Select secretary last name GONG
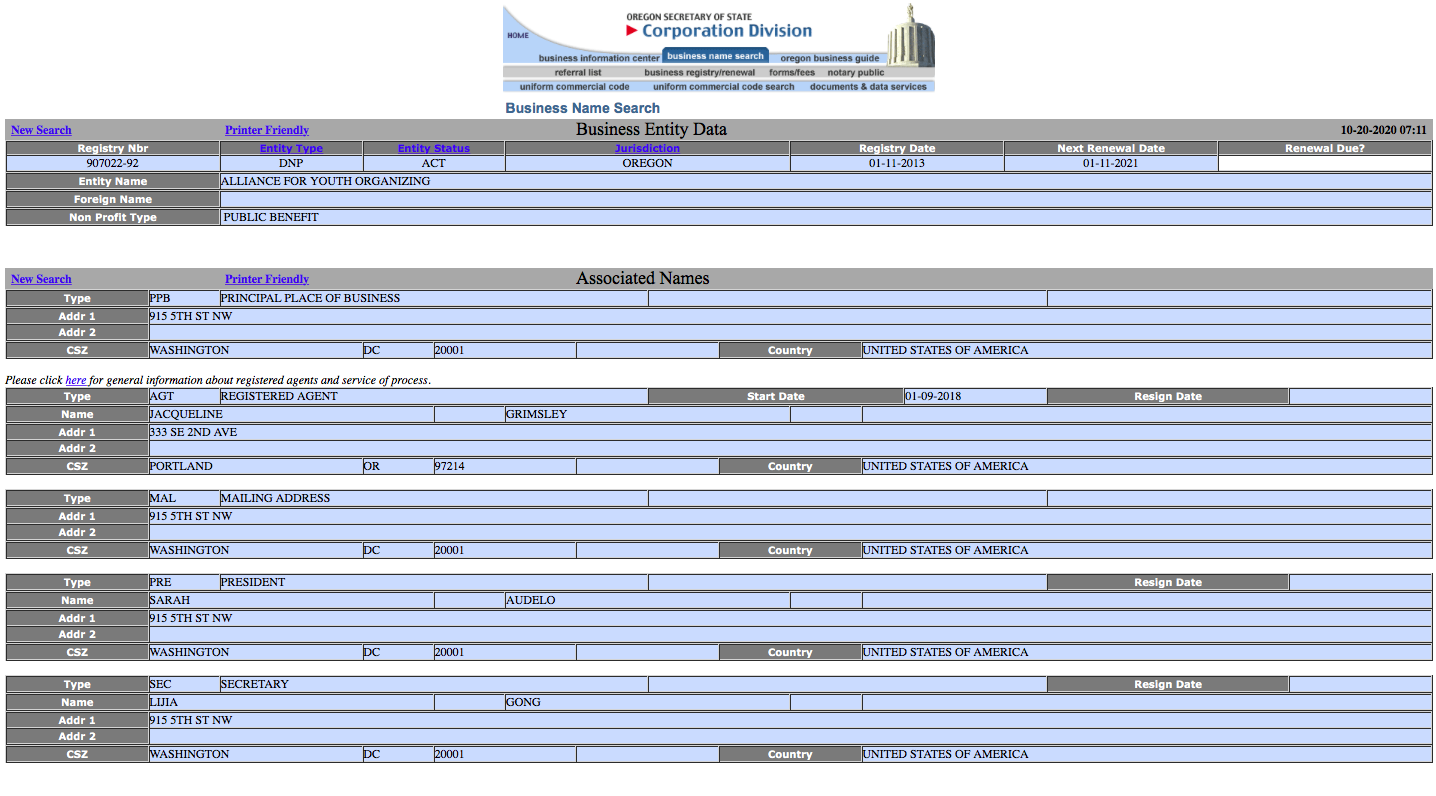Viewport: 1436px width, 796px height. (523, 702)
